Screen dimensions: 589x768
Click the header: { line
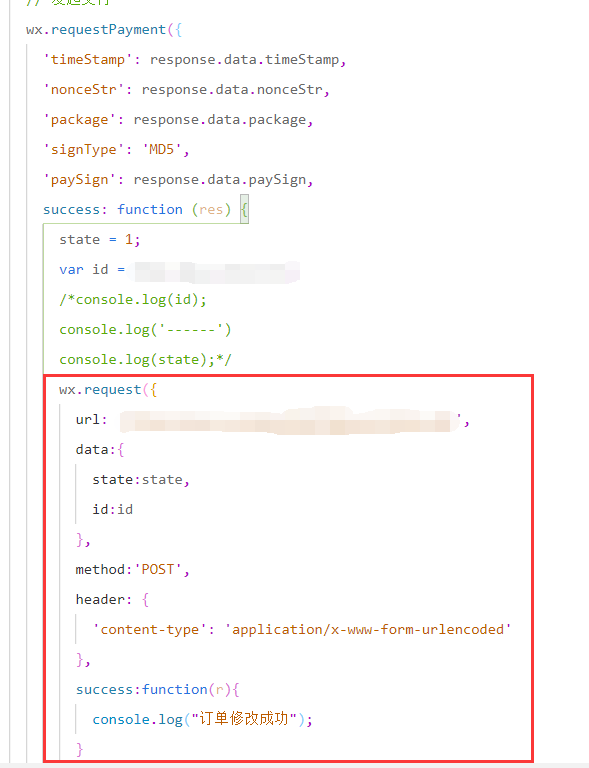point(112,600)
